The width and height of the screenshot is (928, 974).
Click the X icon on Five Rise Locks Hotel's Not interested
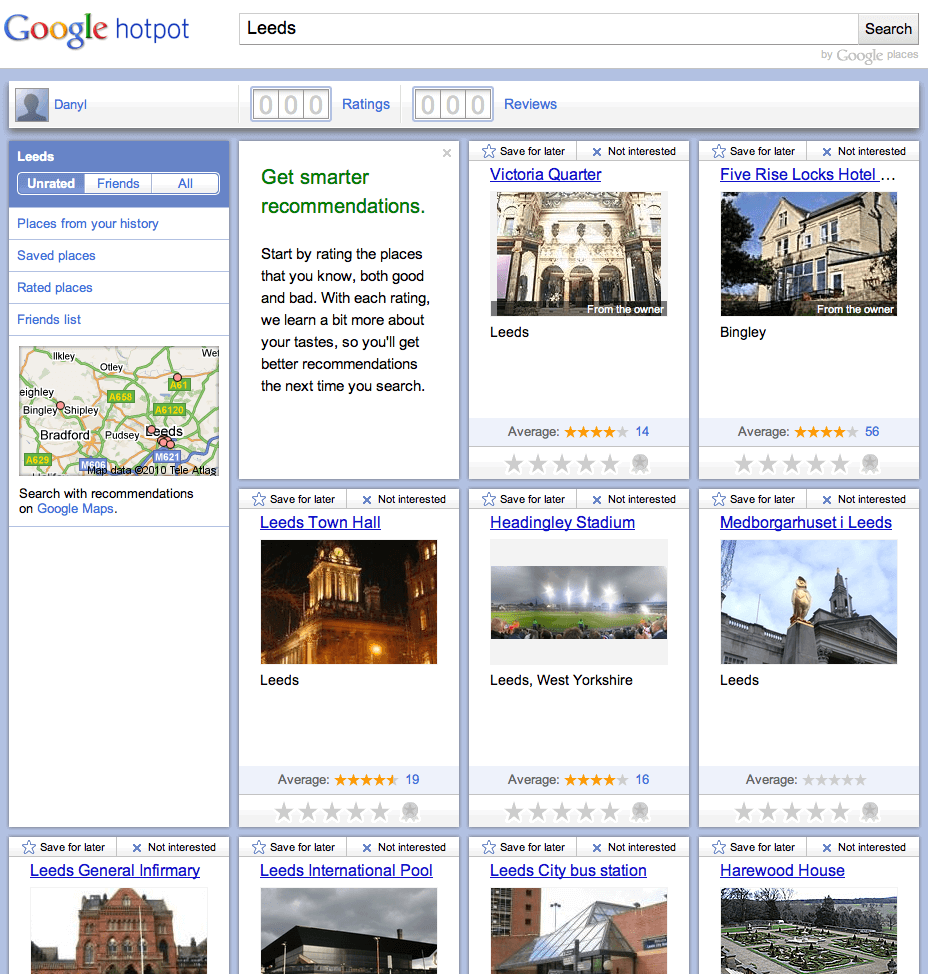tap(827, 152)
